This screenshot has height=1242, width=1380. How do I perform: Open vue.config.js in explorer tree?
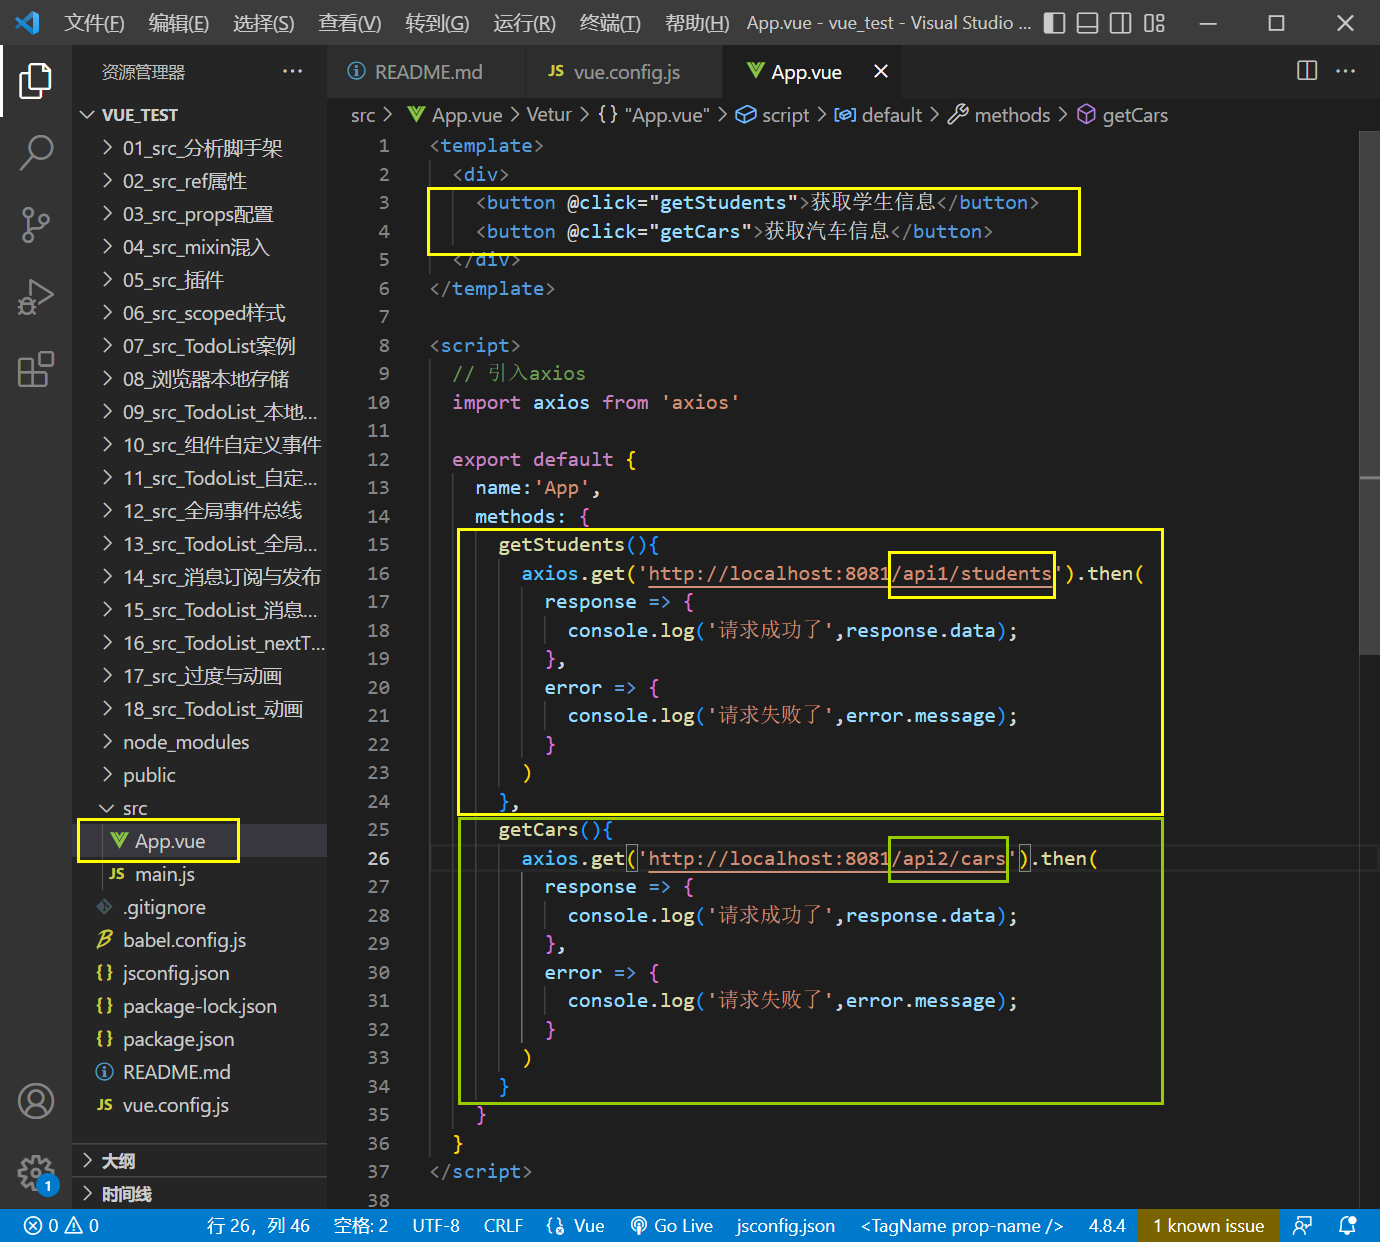coord(200,1105)
